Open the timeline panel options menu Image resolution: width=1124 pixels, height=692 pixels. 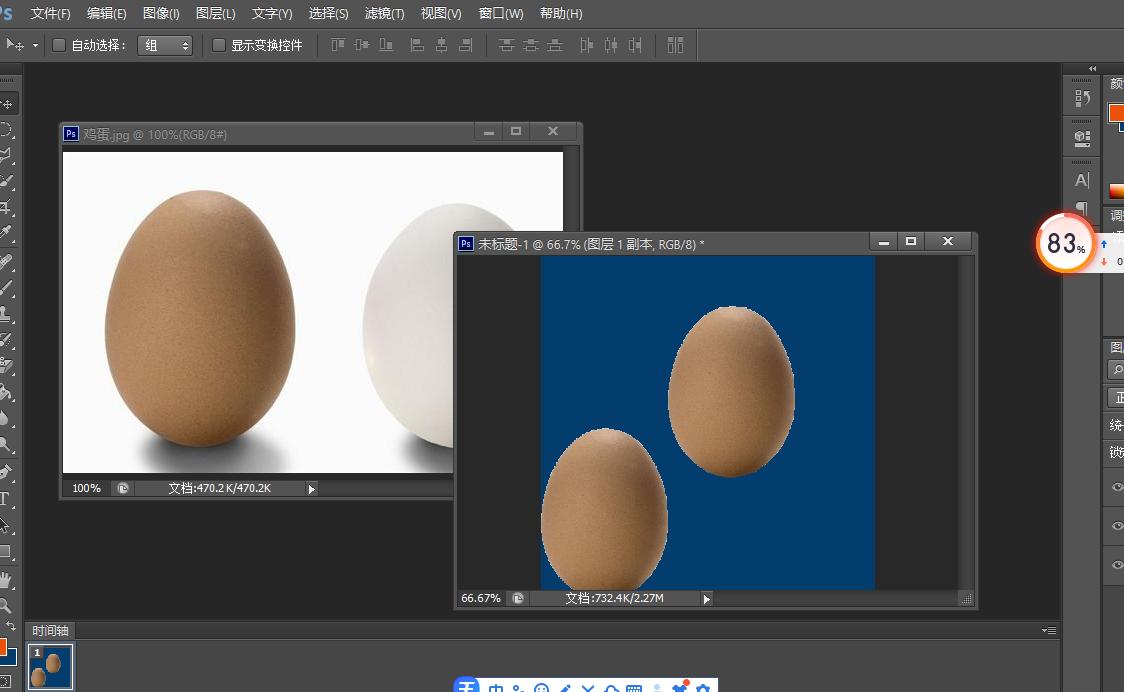coord(1048,630)
